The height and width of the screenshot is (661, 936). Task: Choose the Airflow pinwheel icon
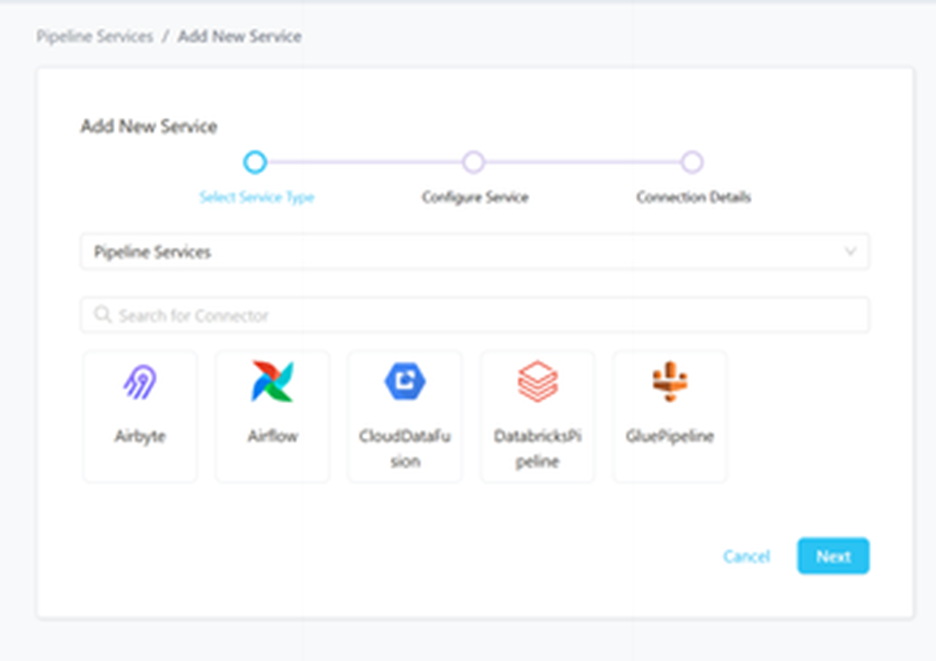[x=272, y=382]
